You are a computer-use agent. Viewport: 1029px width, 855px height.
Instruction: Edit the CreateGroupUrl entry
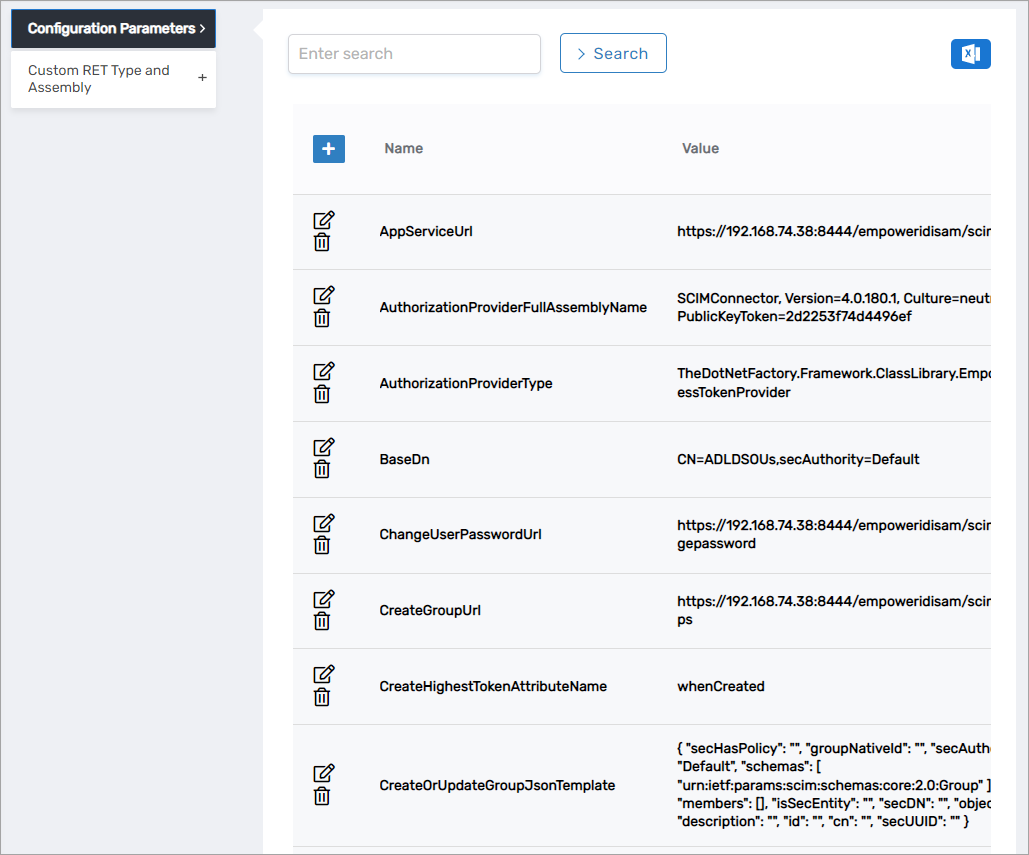coord(323,600)
